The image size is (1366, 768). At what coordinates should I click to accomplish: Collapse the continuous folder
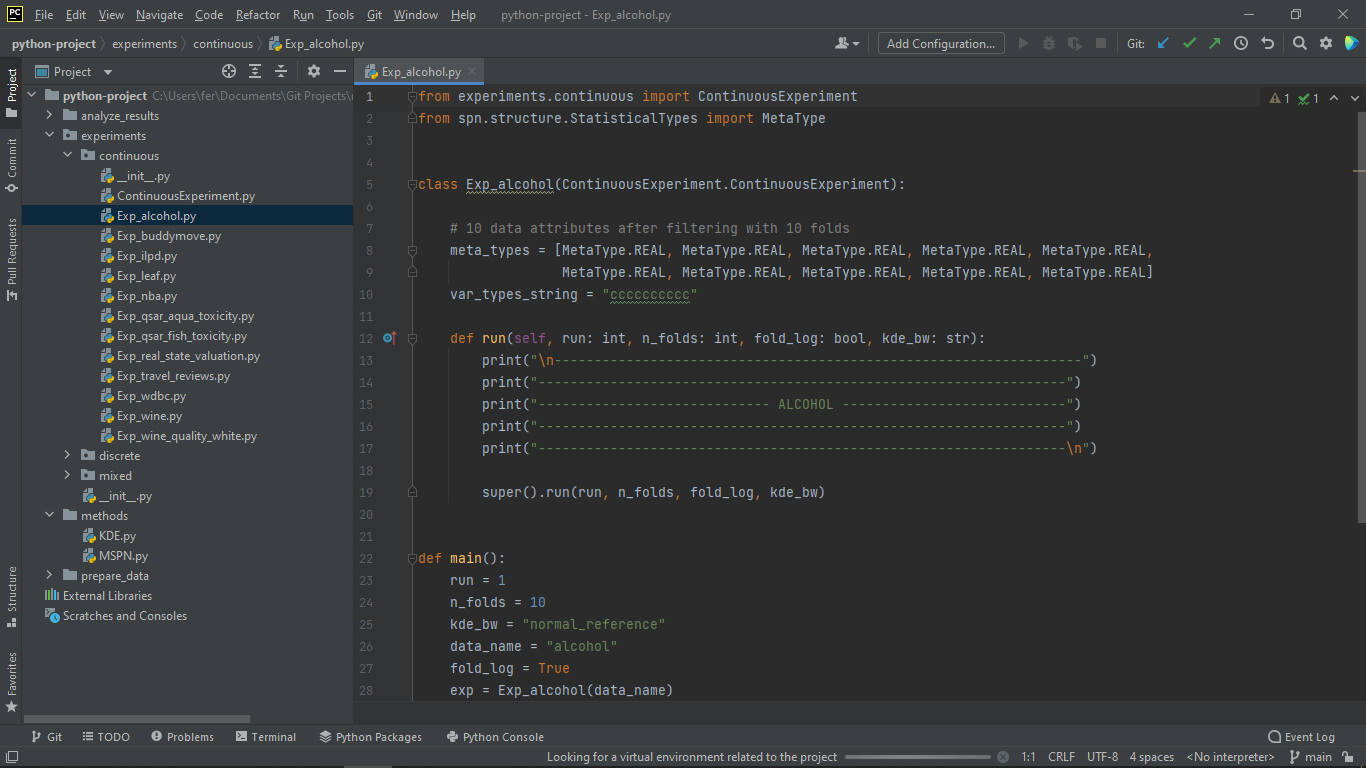click(67, 156)
